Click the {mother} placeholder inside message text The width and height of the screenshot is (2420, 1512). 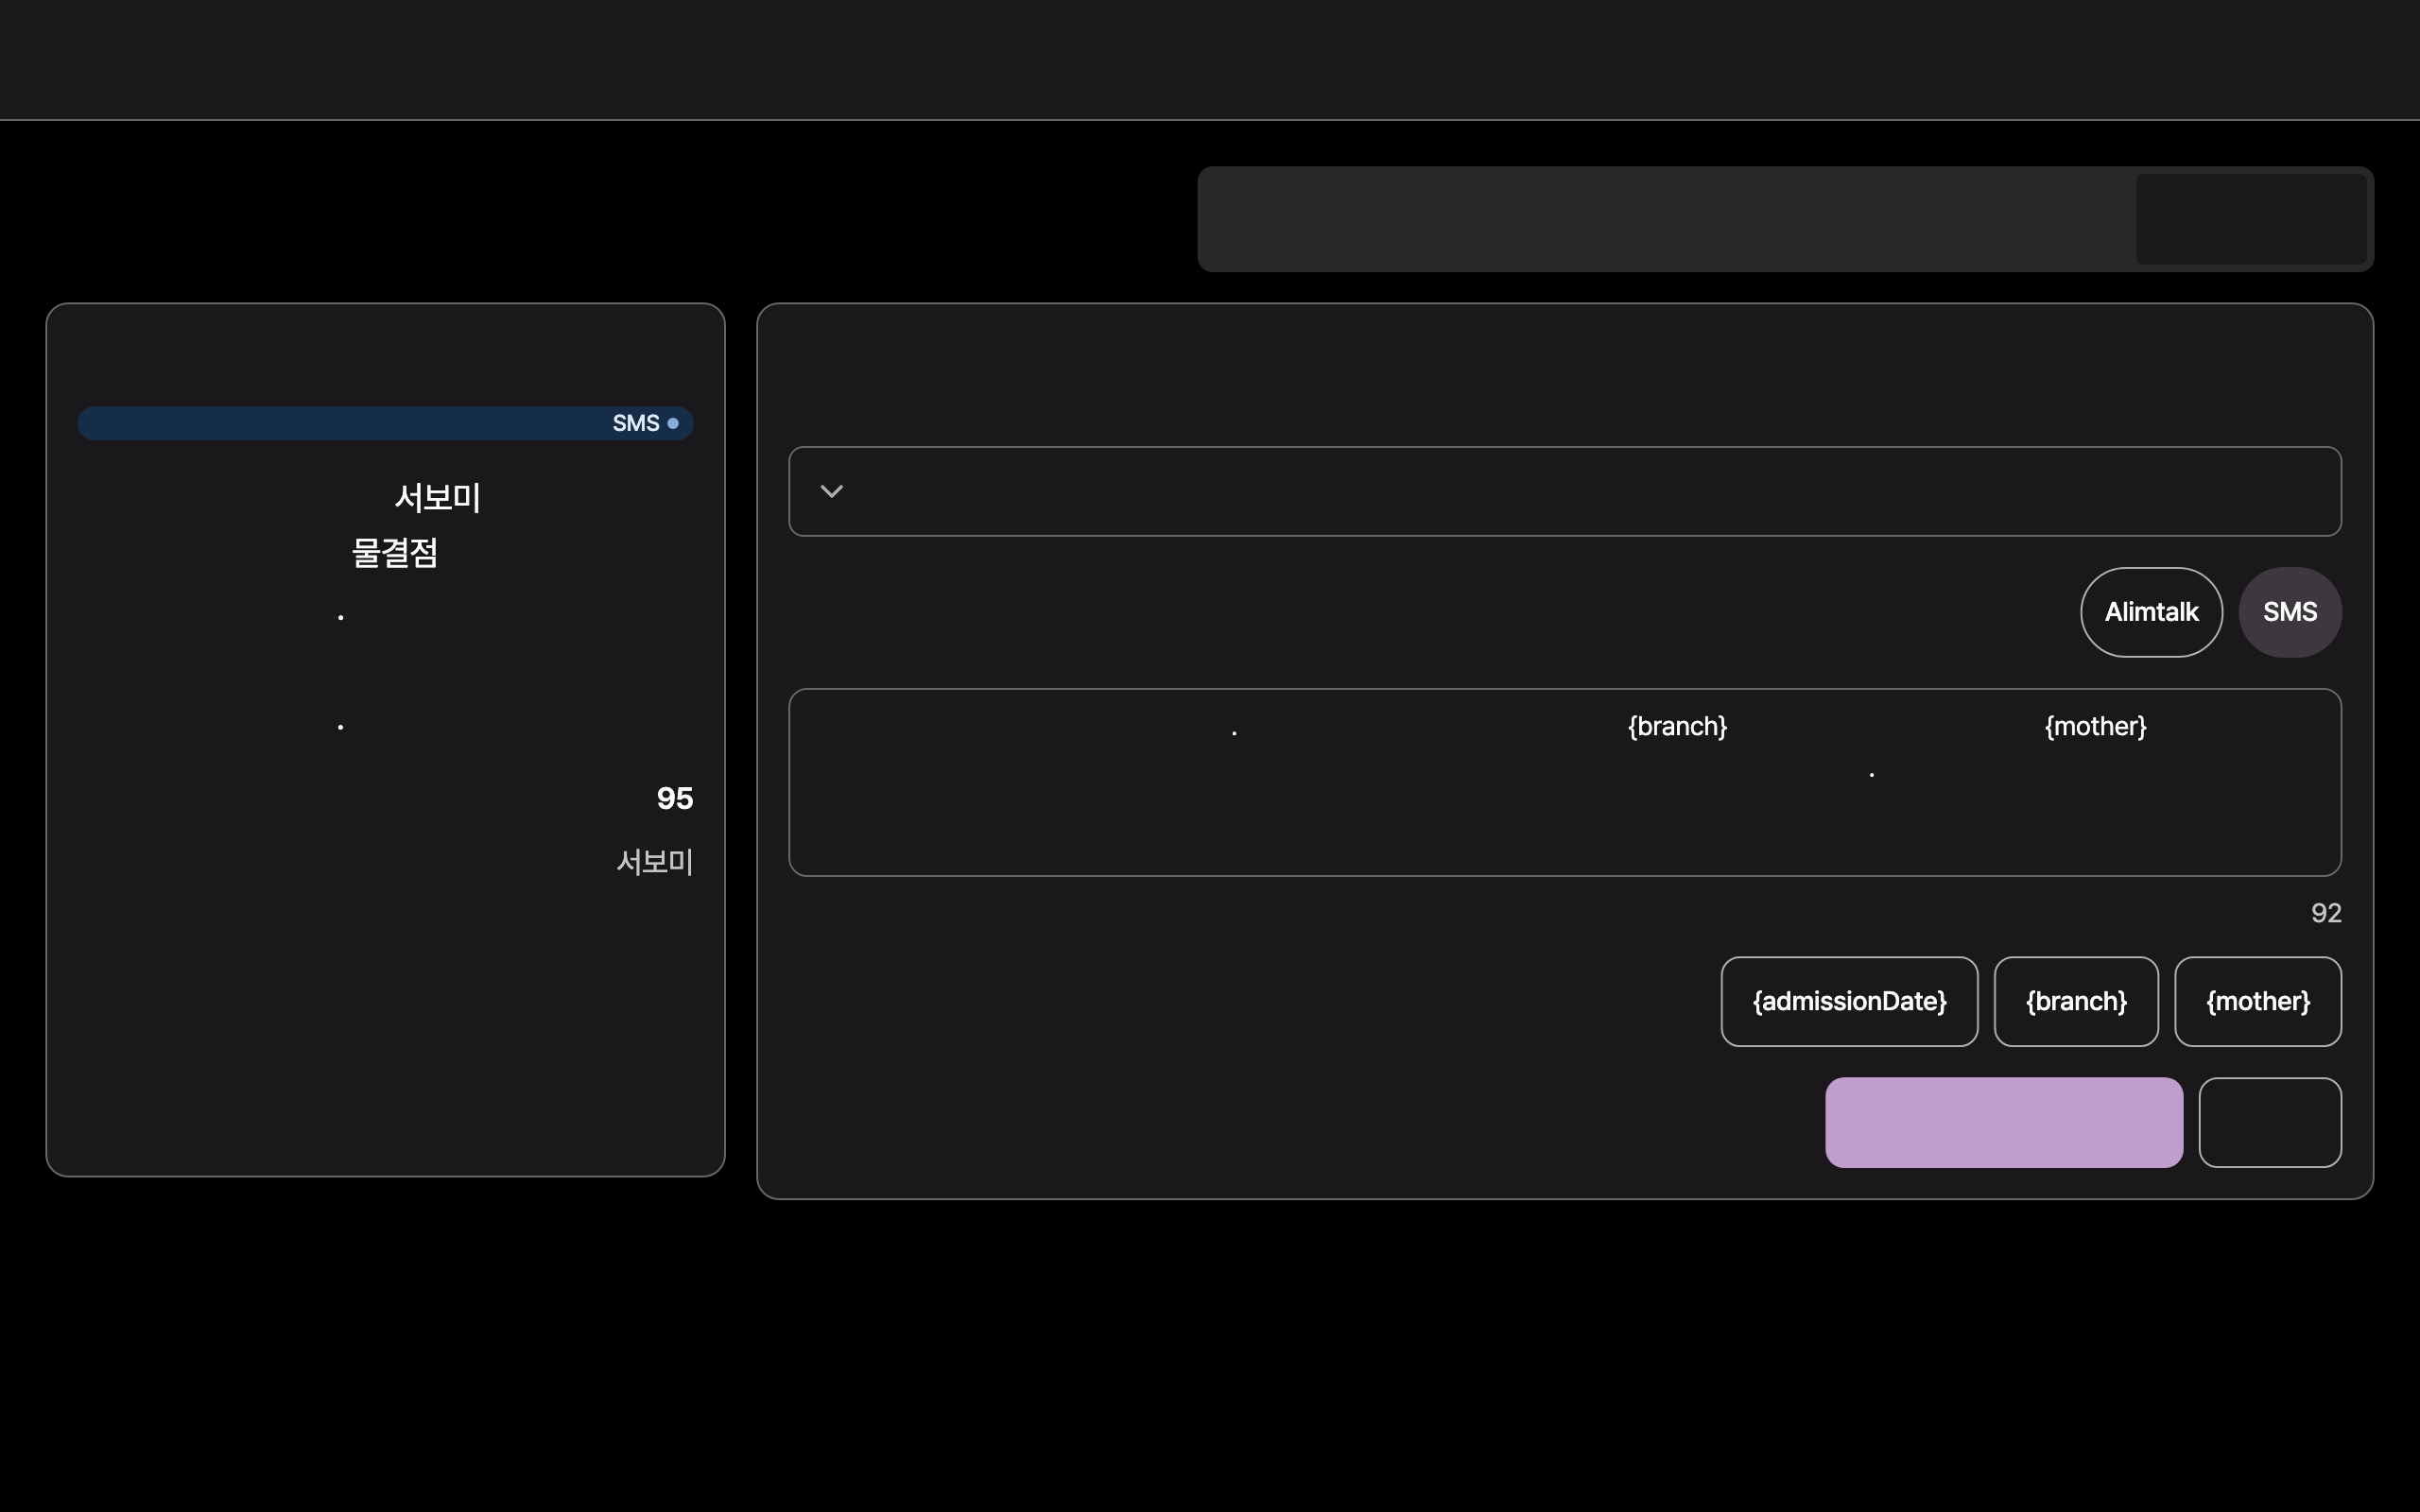tap(2095, 726)
